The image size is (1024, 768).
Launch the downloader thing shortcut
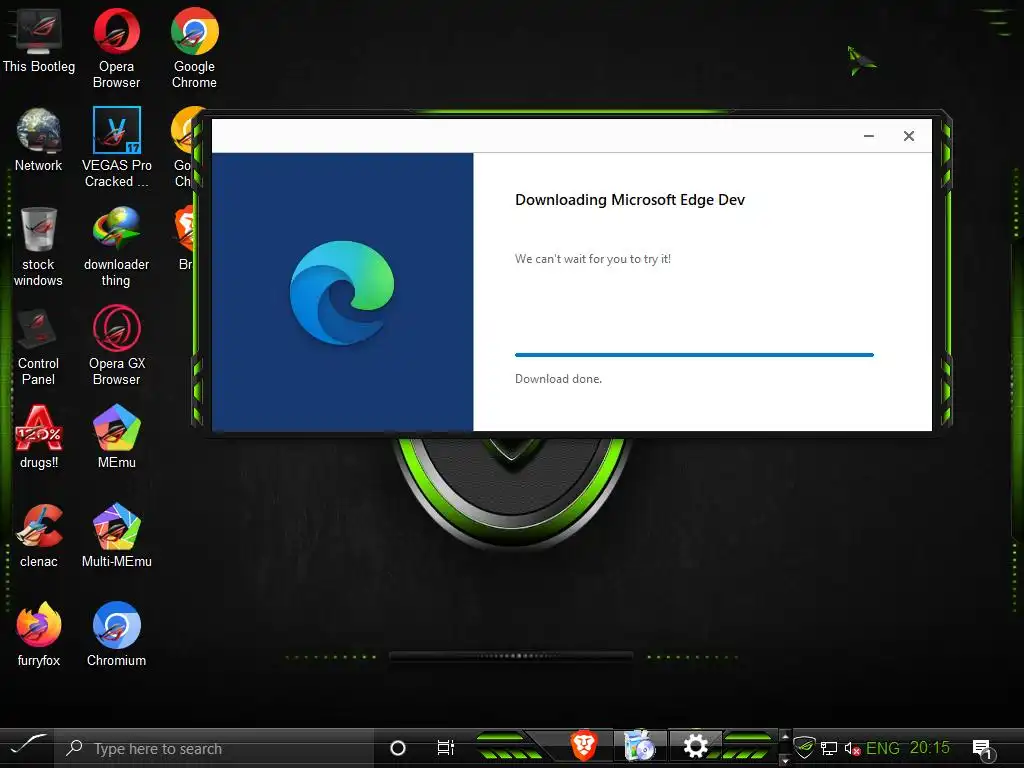(x=116, y=246)
